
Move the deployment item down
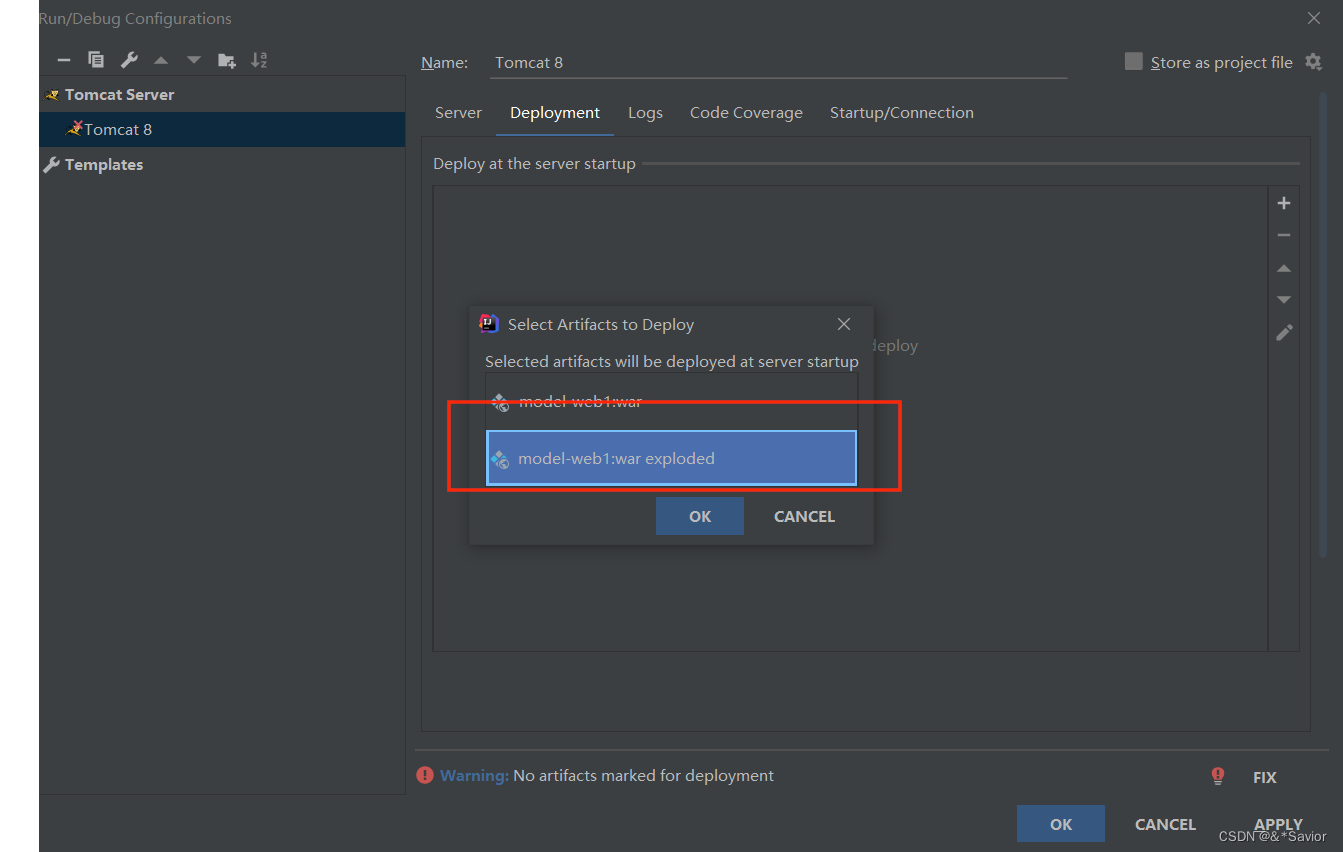tap(1284, 300)
